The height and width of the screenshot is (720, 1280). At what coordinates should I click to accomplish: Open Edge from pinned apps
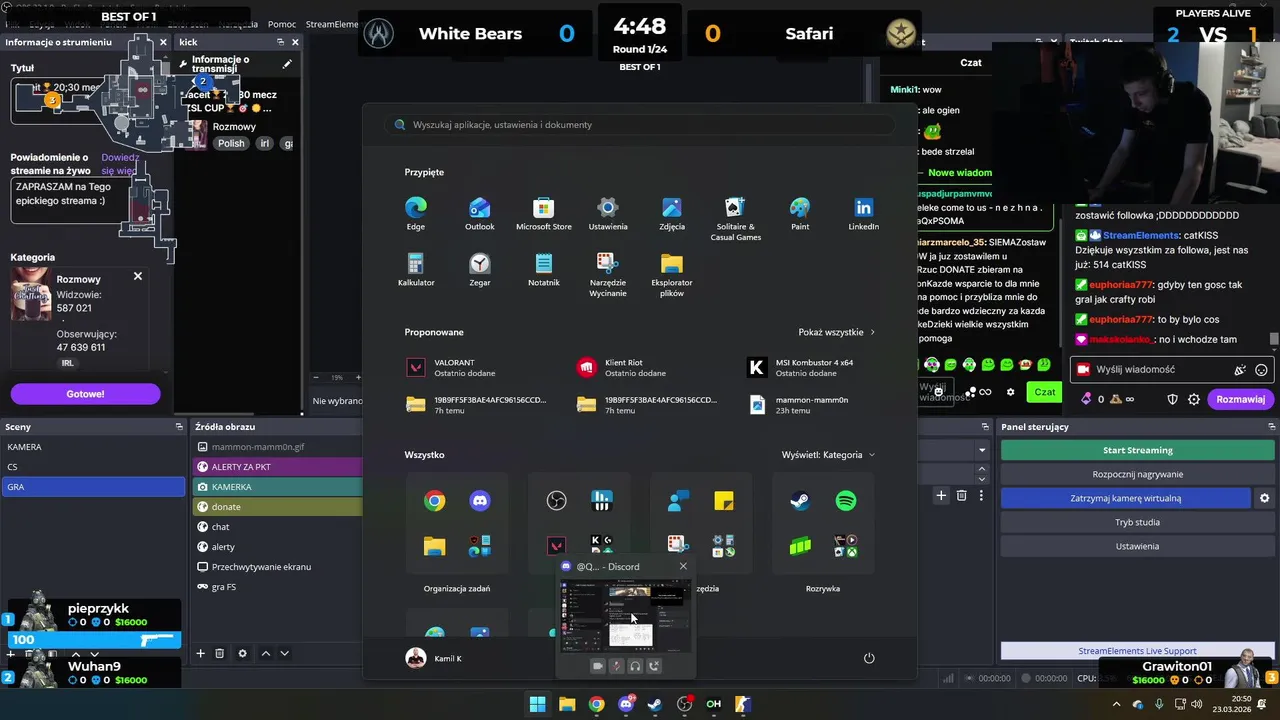[416, 214]
